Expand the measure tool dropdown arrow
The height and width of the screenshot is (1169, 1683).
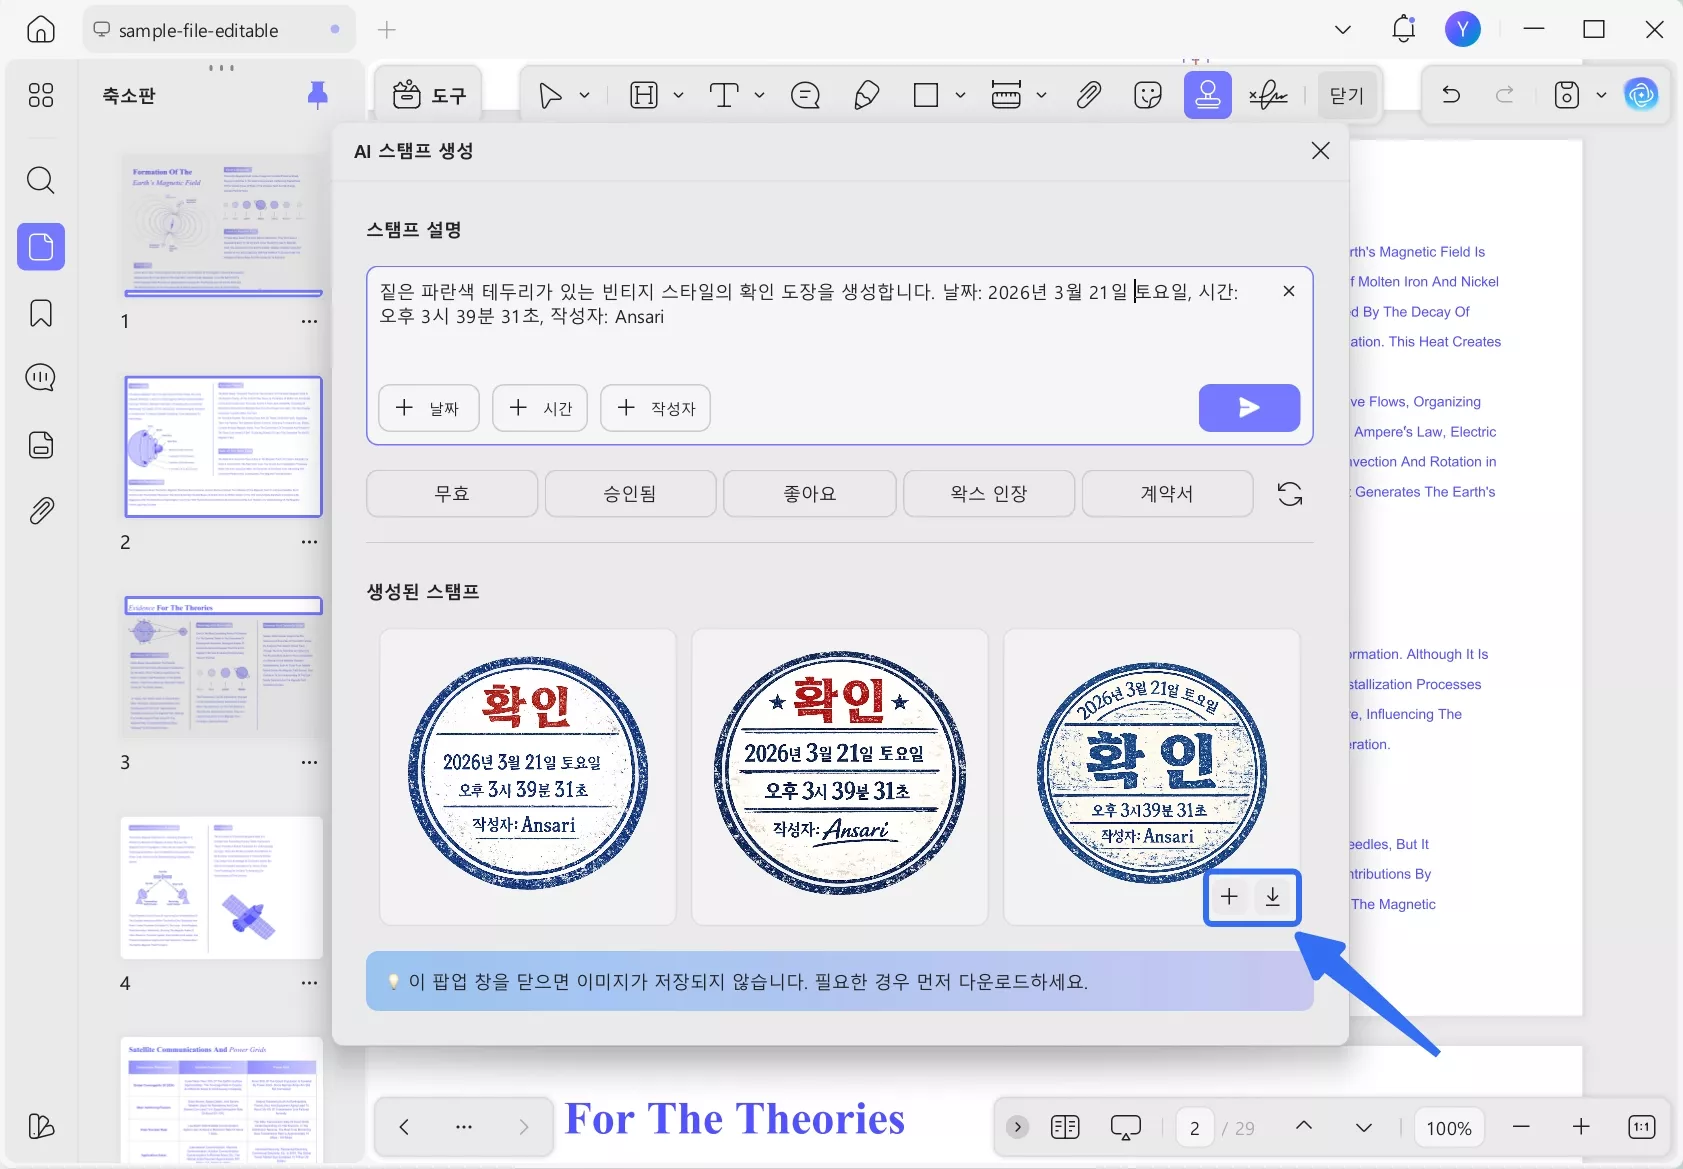click(1042, 95)
